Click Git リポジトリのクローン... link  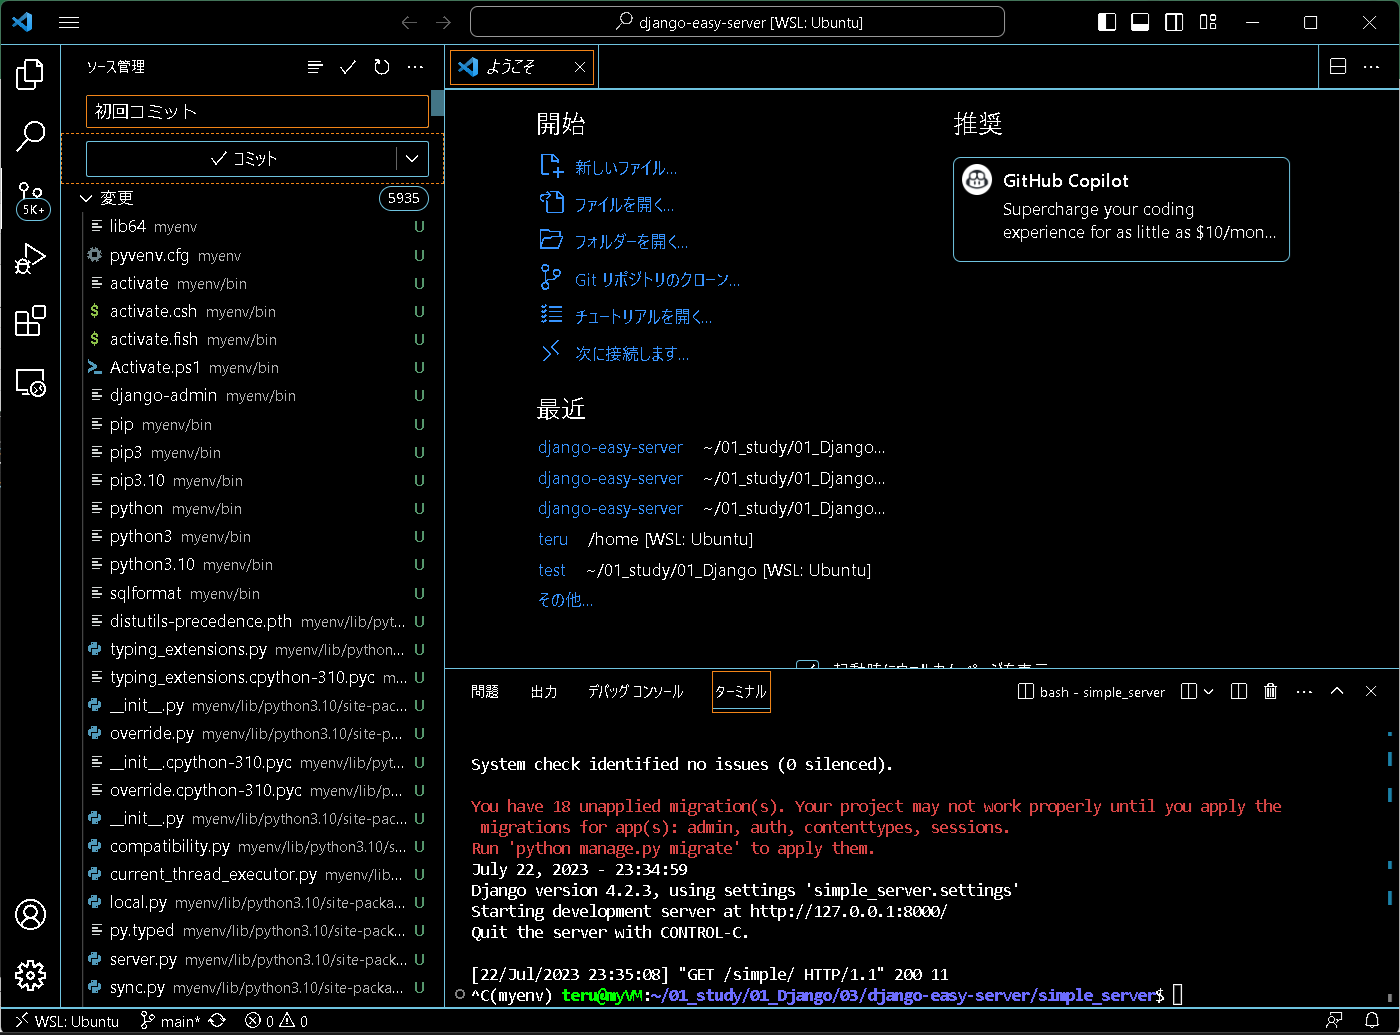coord(657,280)
